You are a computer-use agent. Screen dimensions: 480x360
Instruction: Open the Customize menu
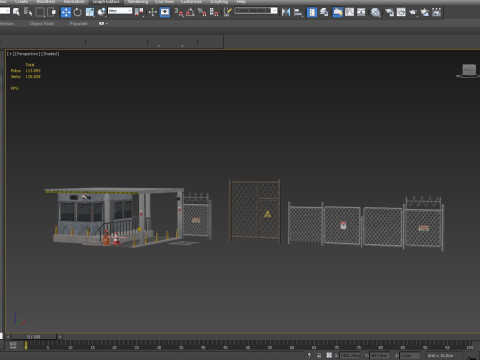click(191, 2)
